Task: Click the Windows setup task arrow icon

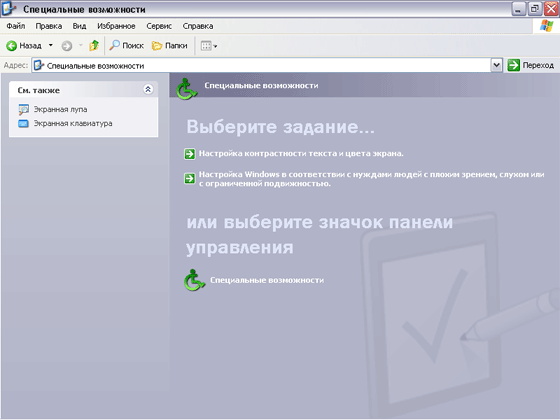Action: coord(190,178)
